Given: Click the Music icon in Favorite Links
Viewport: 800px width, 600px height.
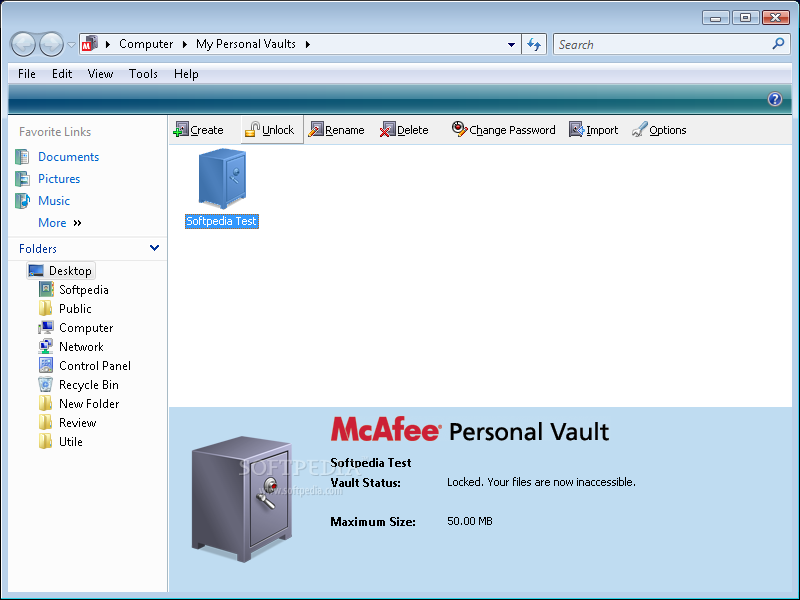Looking at the screenshot, I should 22,201.
